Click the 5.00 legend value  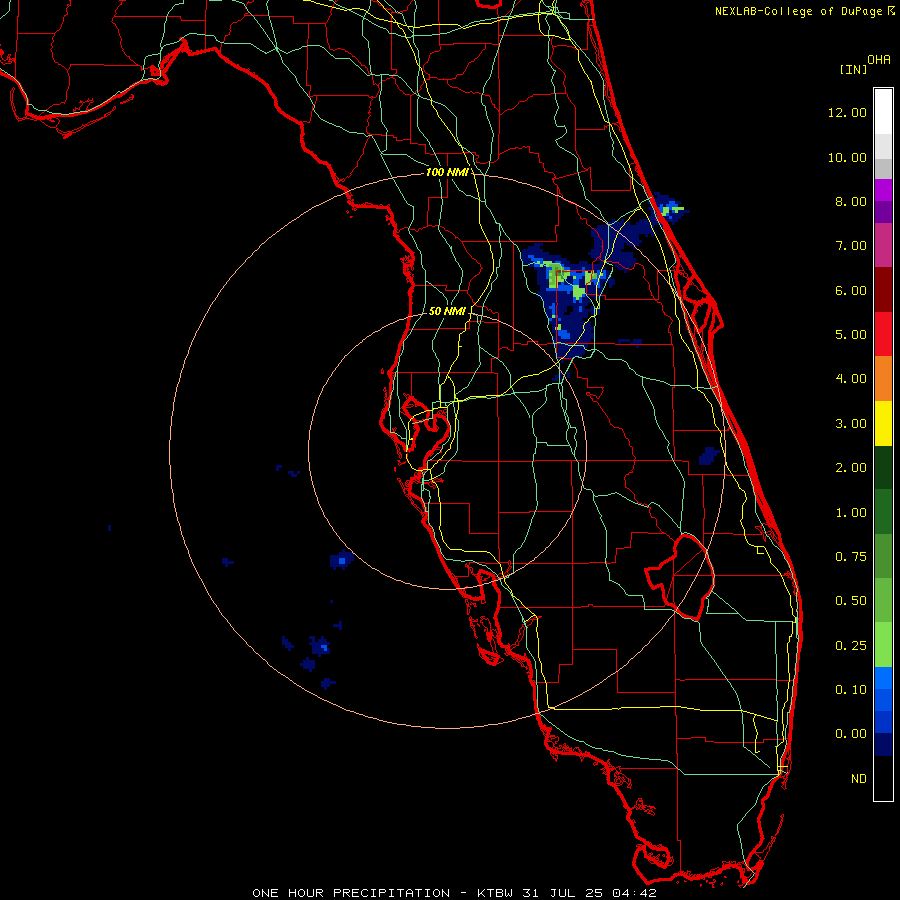pyautogui.click(x=851, y=335)
